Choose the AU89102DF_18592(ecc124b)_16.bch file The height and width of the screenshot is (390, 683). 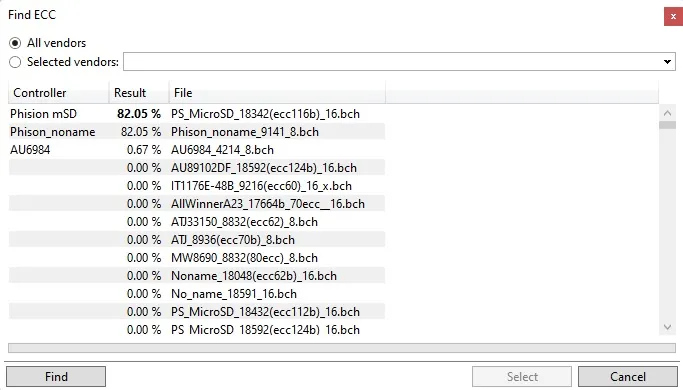tap(196, 168)
